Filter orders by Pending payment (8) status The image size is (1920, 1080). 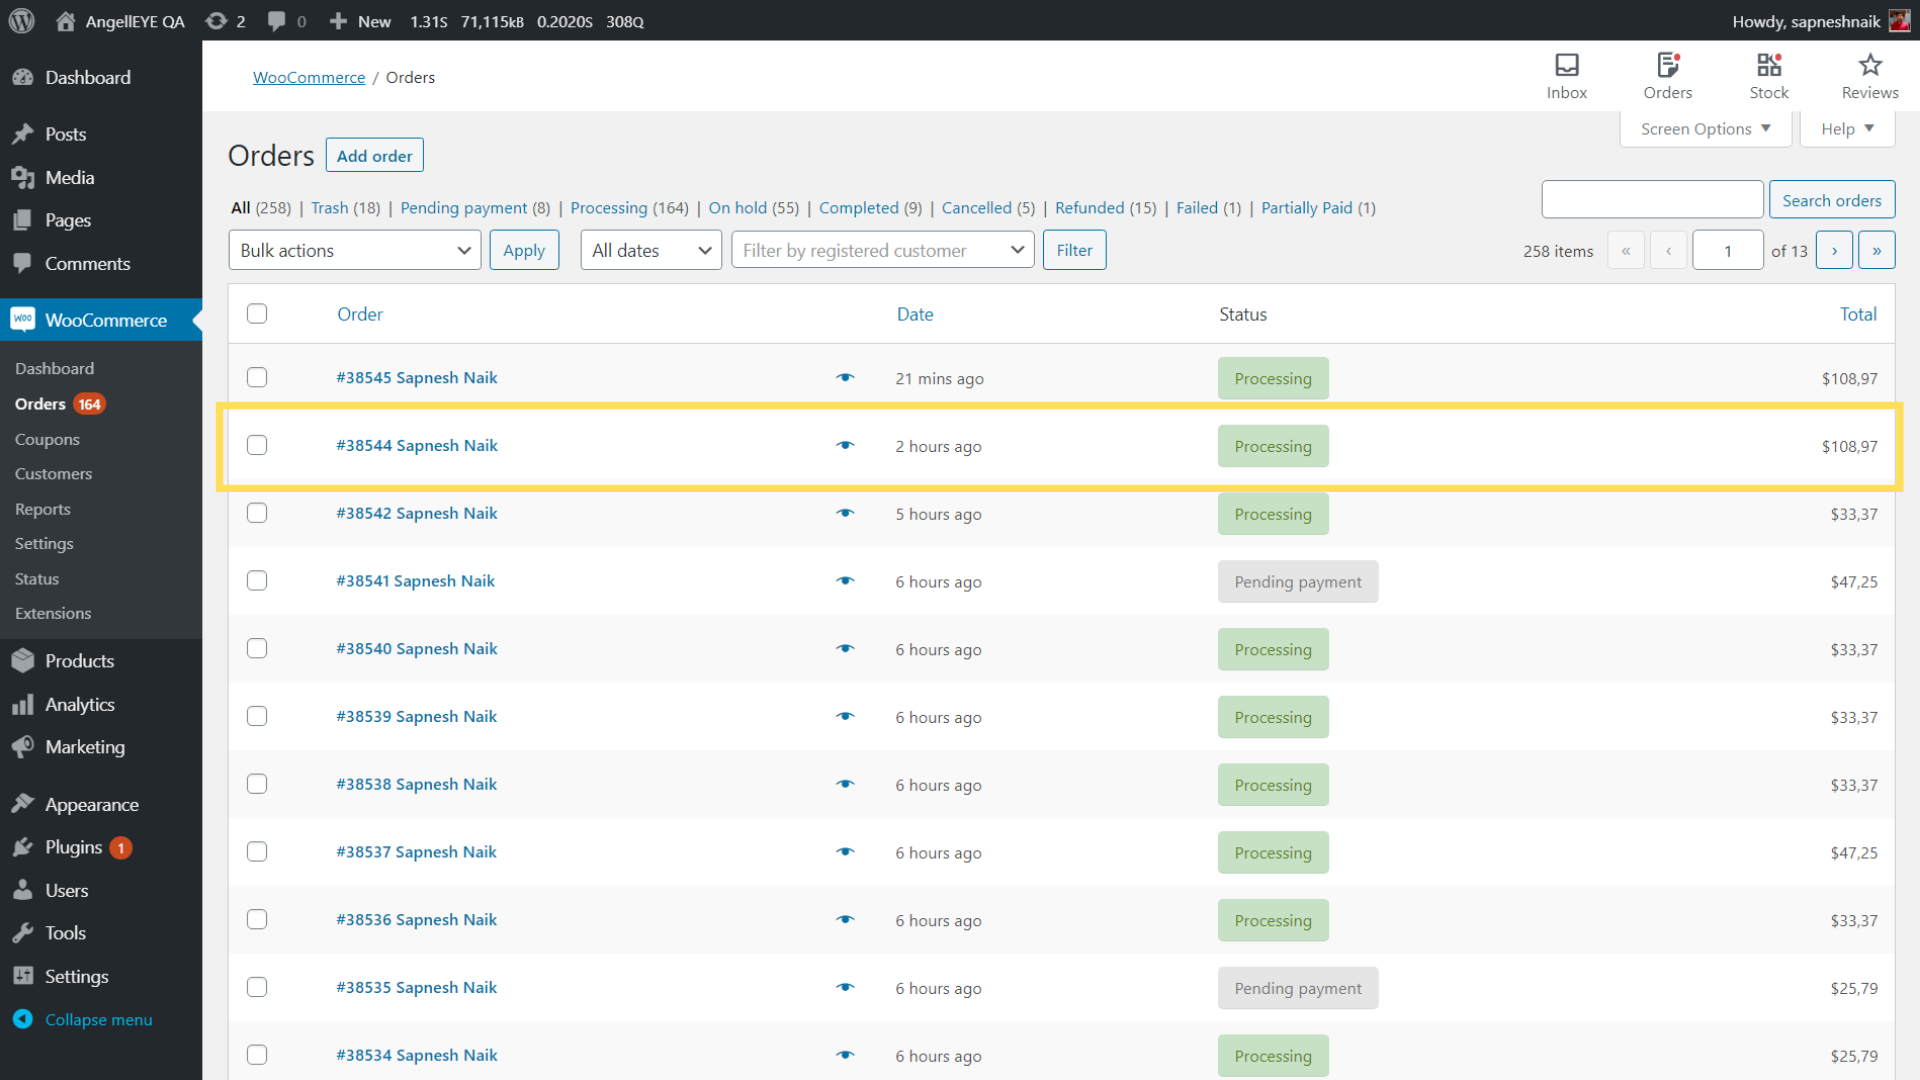coord(475,208)
